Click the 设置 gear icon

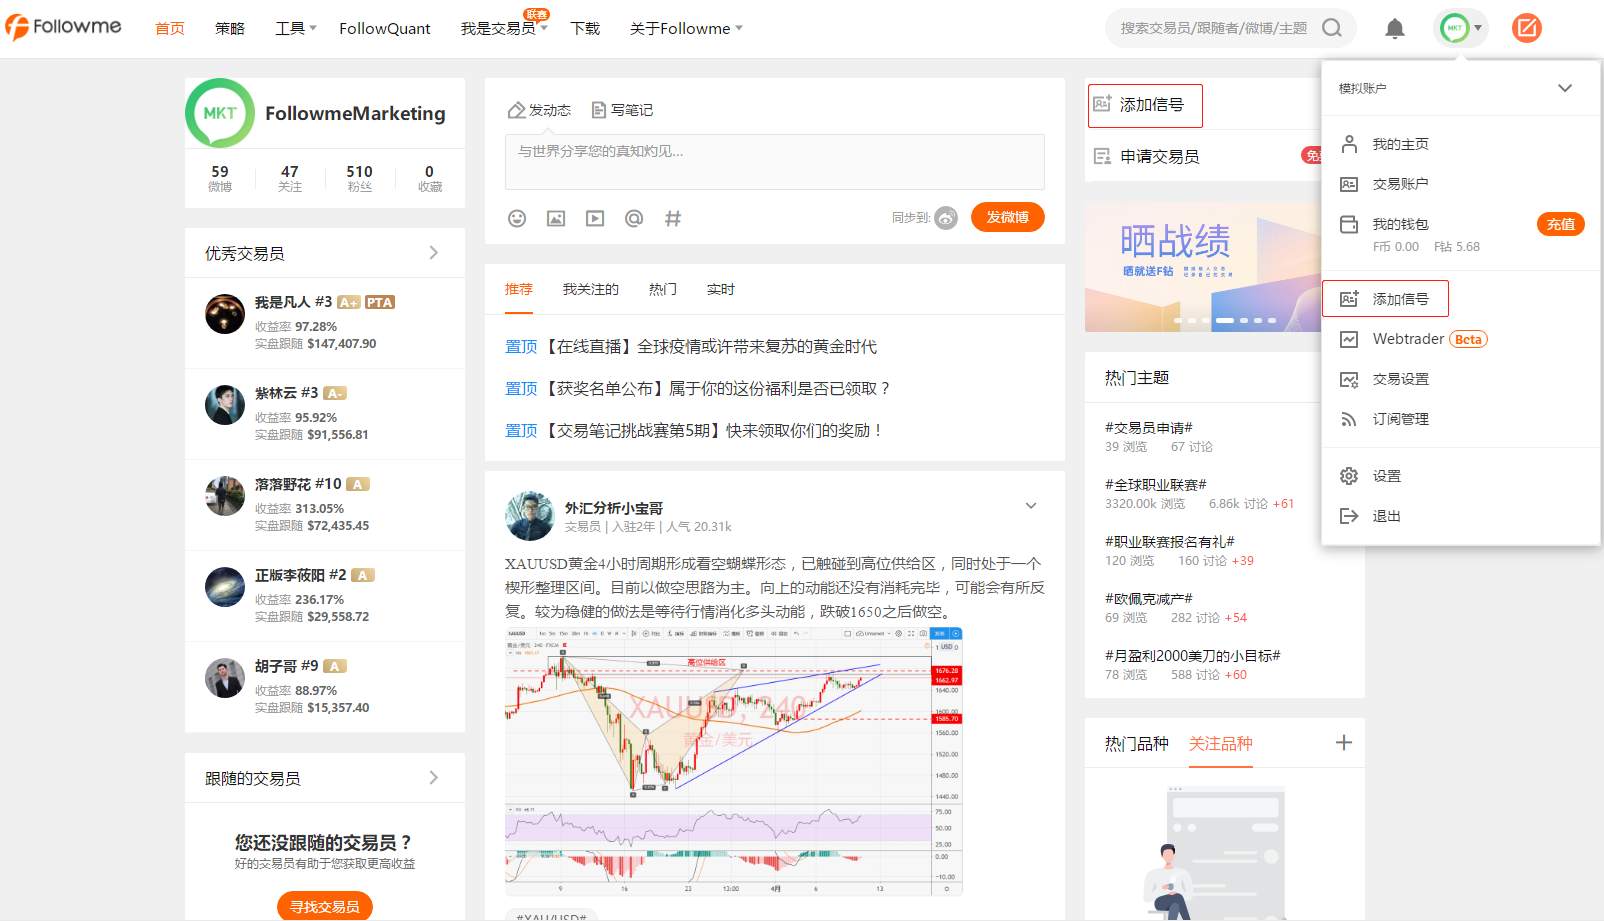[1349, 476]
